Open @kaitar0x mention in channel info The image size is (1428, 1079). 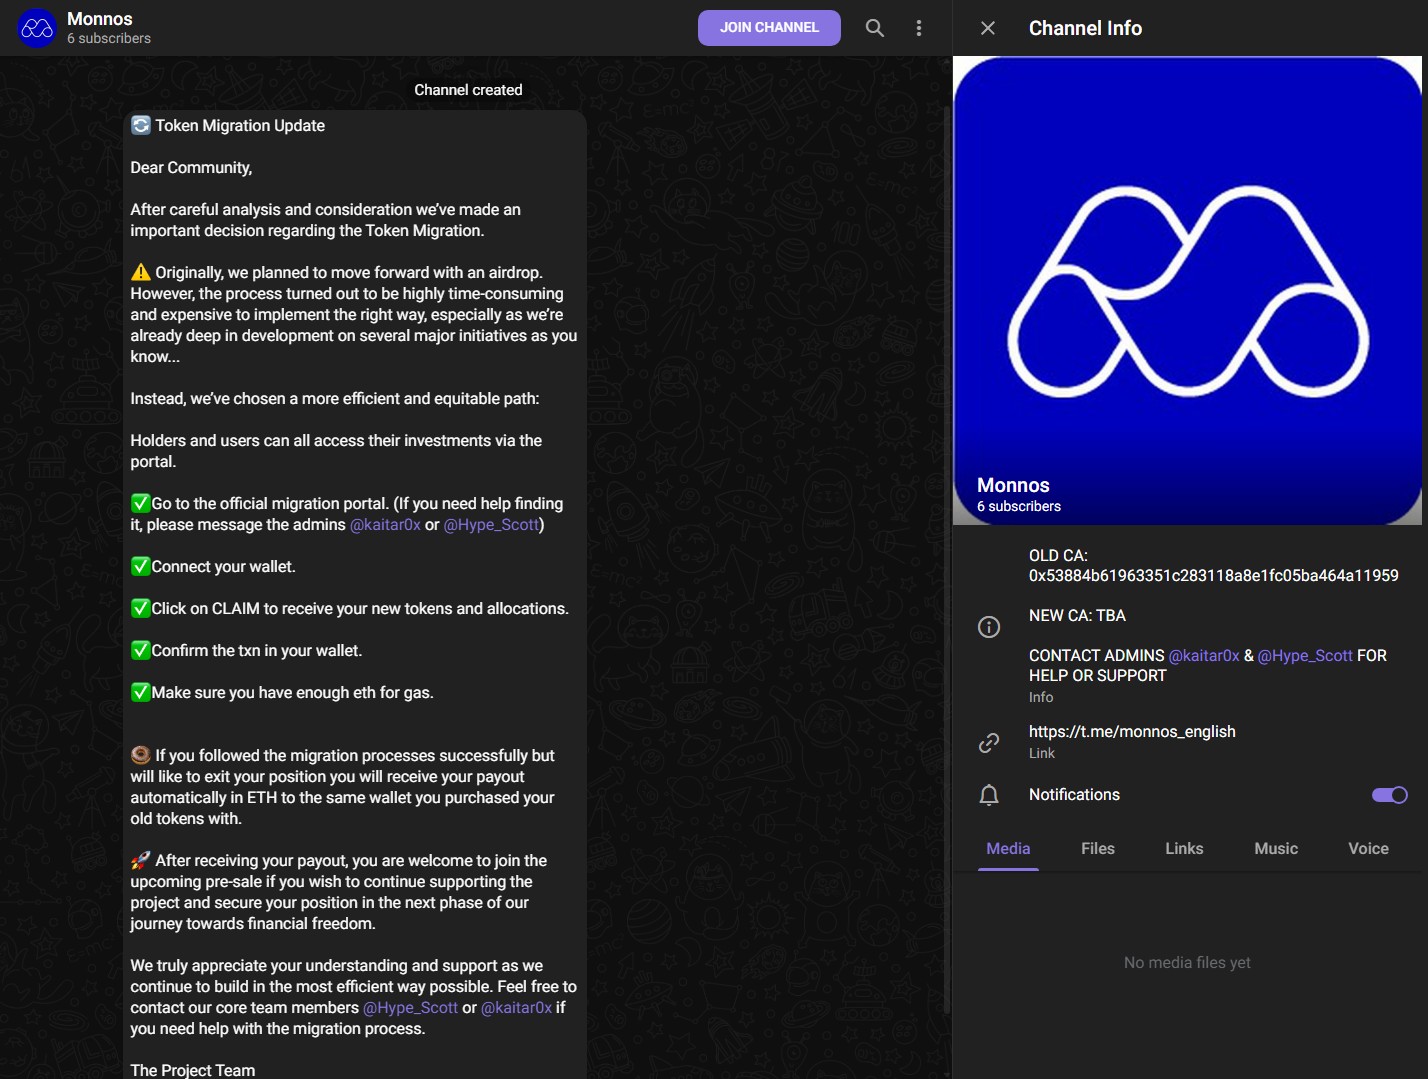pos(1204,656)
